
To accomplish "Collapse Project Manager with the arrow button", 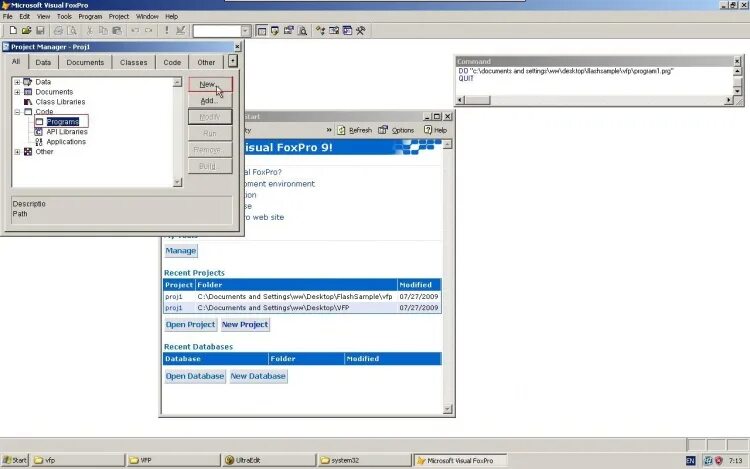I will coord(232,61).
